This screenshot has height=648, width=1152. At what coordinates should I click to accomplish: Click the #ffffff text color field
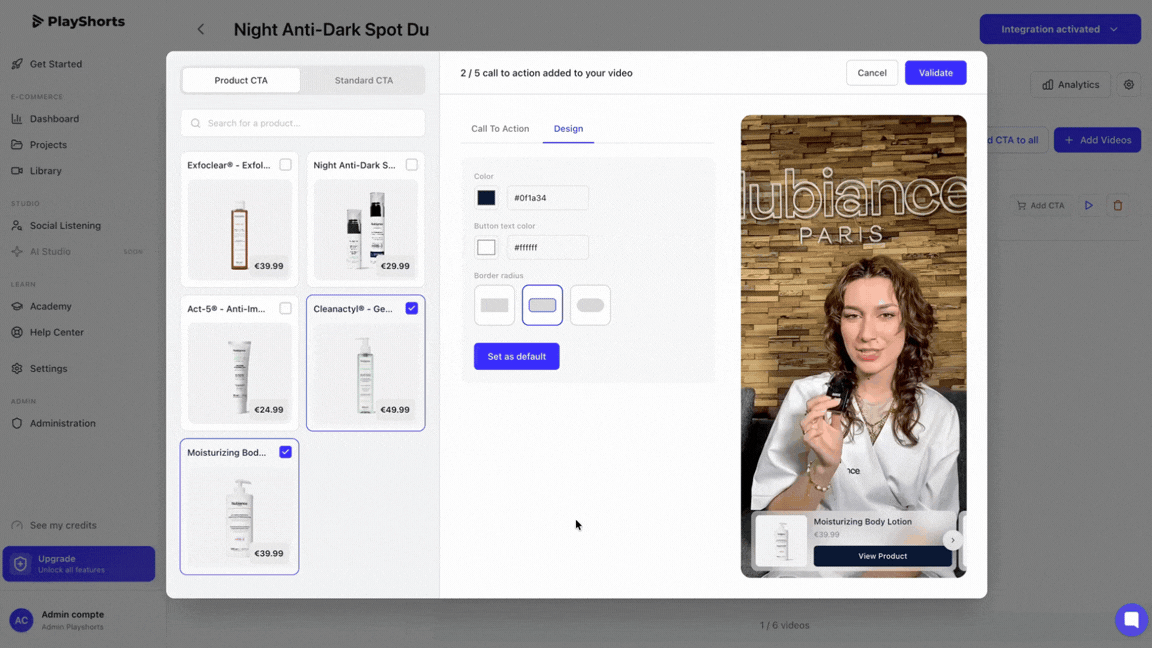coord(547,248)
